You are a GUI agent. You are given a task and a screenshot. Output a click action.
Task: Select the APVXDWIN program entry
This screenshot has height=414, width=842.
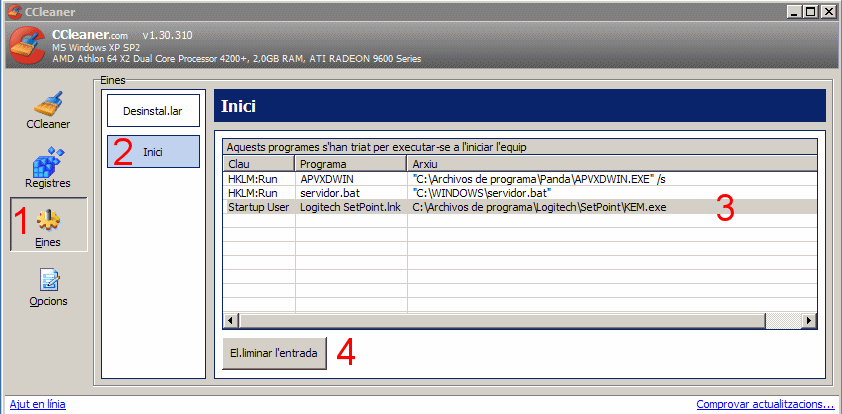point(327,179)
